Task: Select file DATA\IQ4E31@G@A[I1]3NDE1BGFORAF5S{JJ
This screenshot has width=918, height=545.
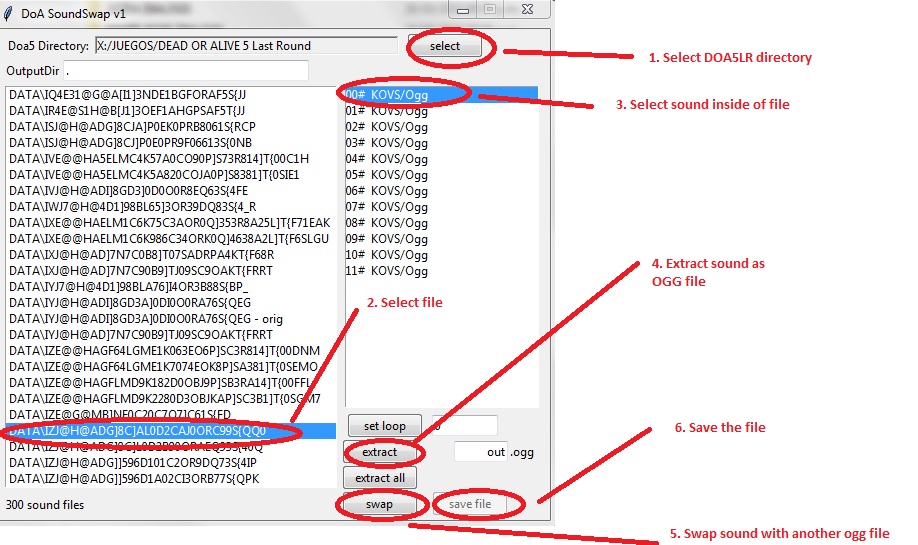Action: click(126, 95)
